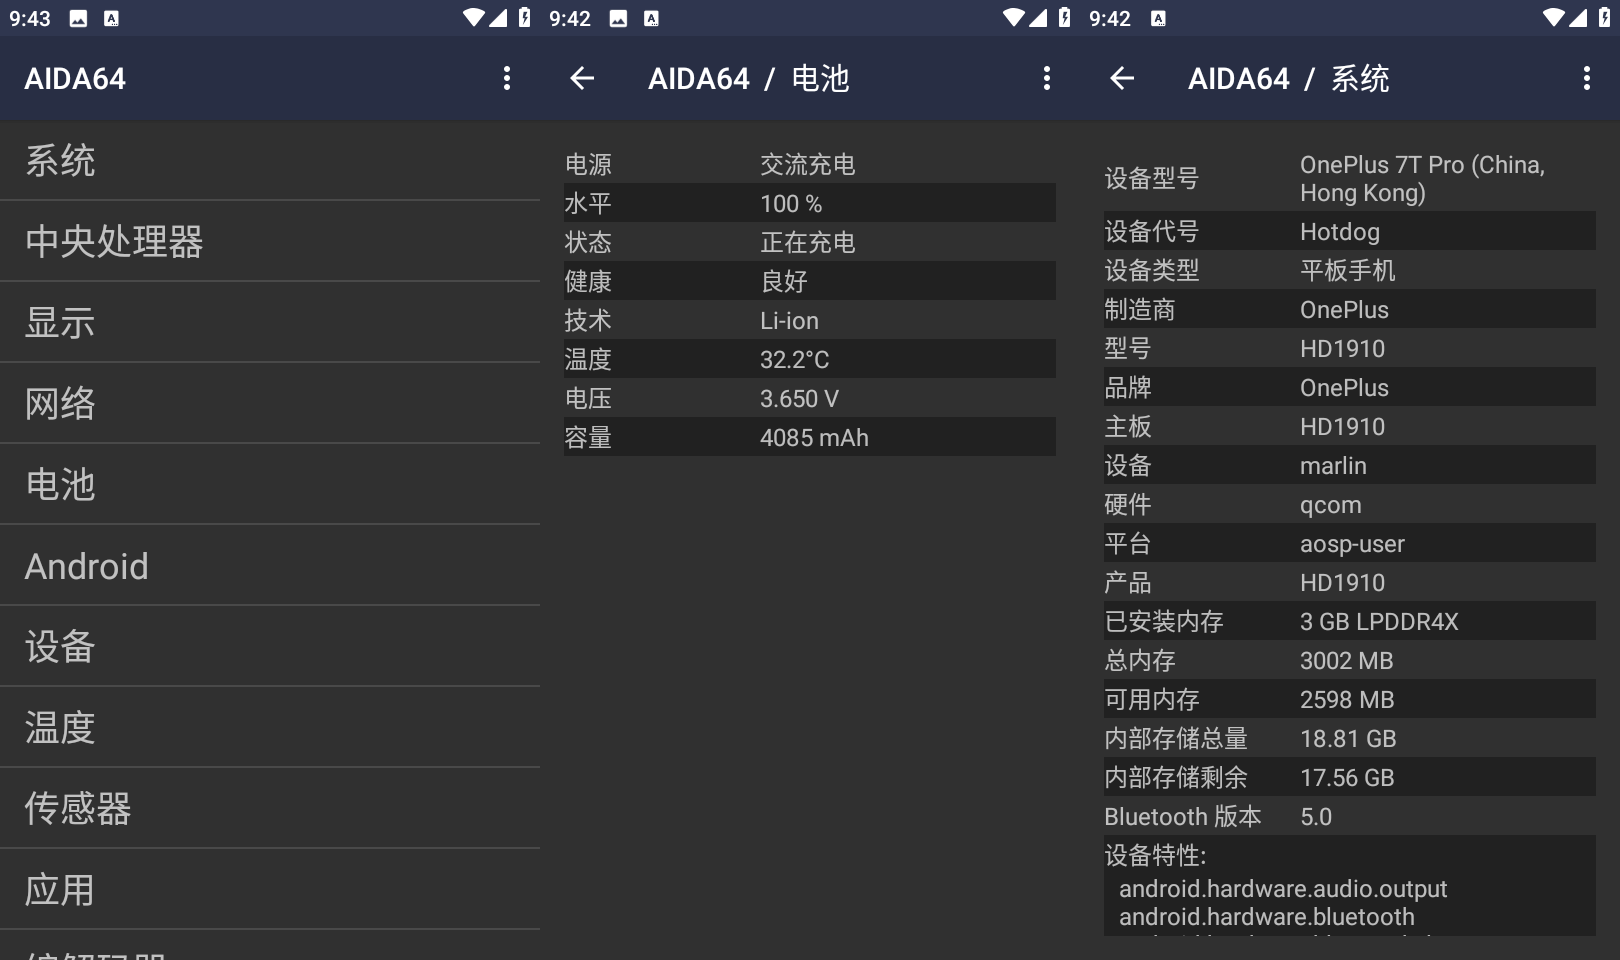The width and height of the screenshot is (1620, 960).
Task: Open the 系统 menu entry
Action: (x=270, y=160)
